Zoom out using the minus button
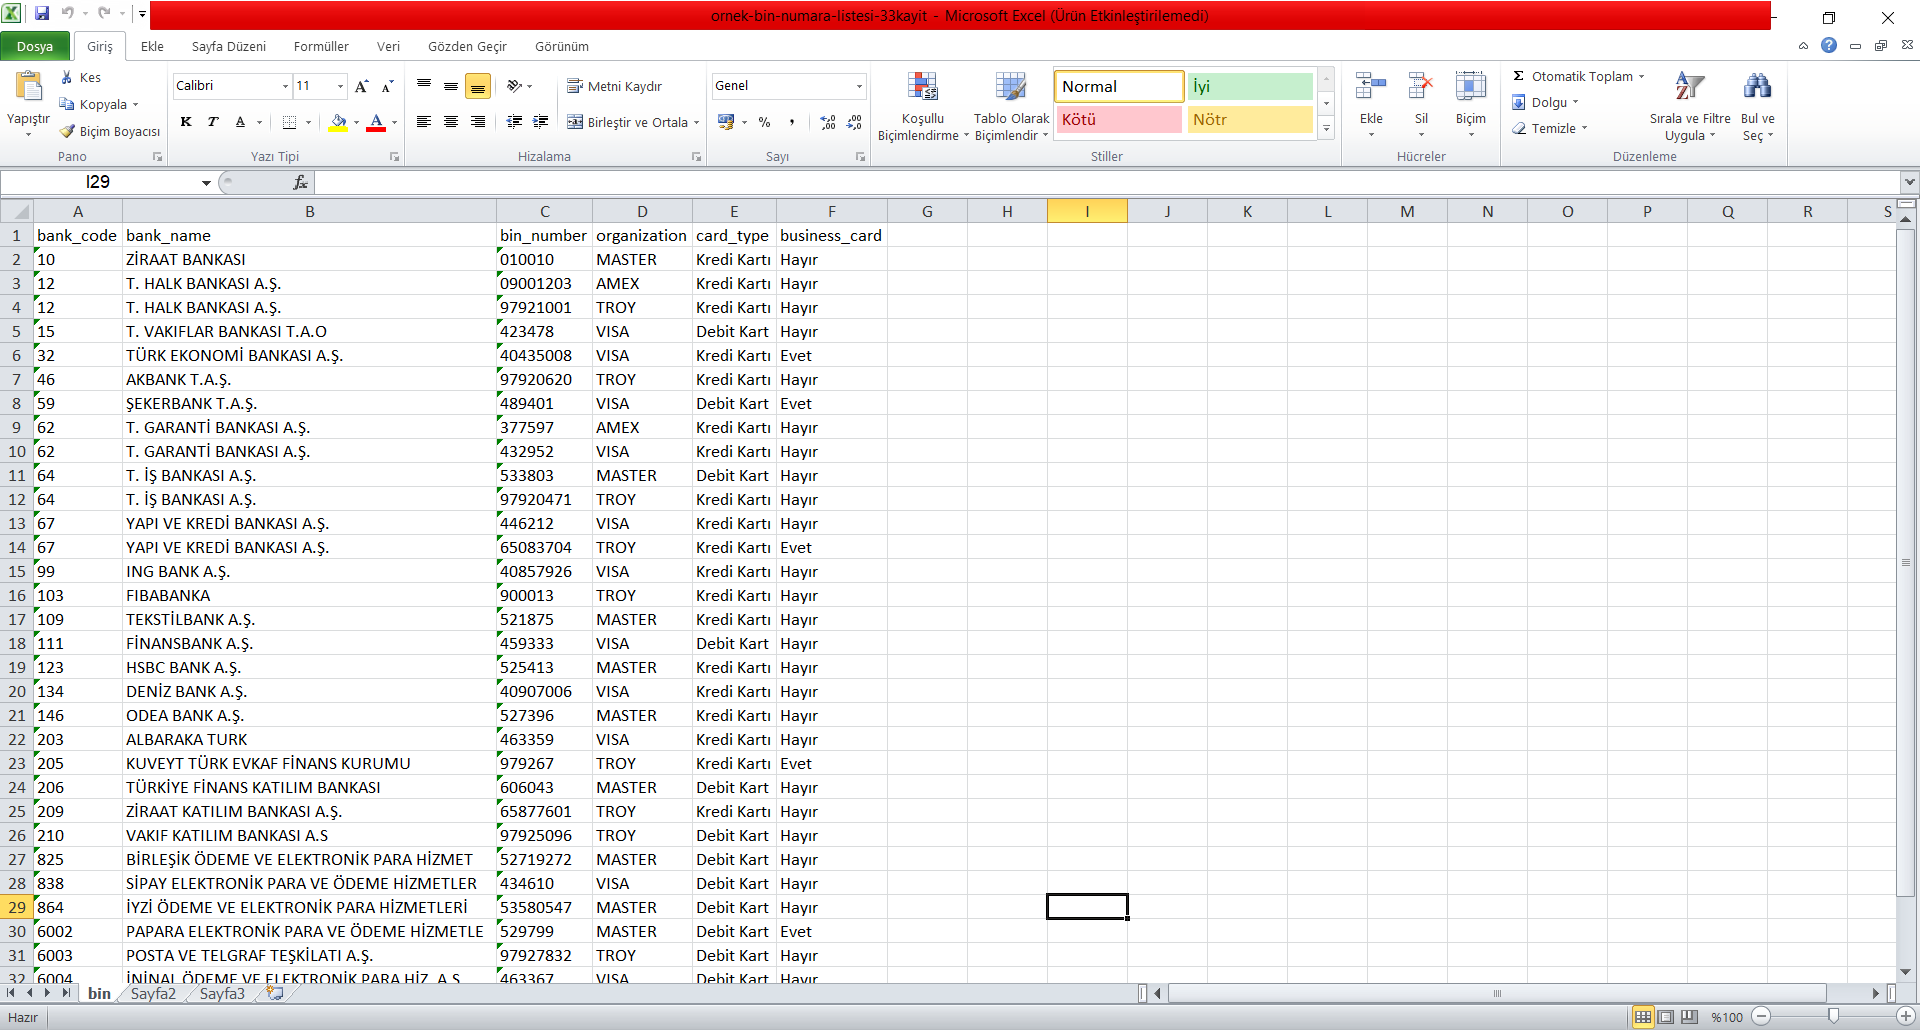 click(x=1761, y=1017)
